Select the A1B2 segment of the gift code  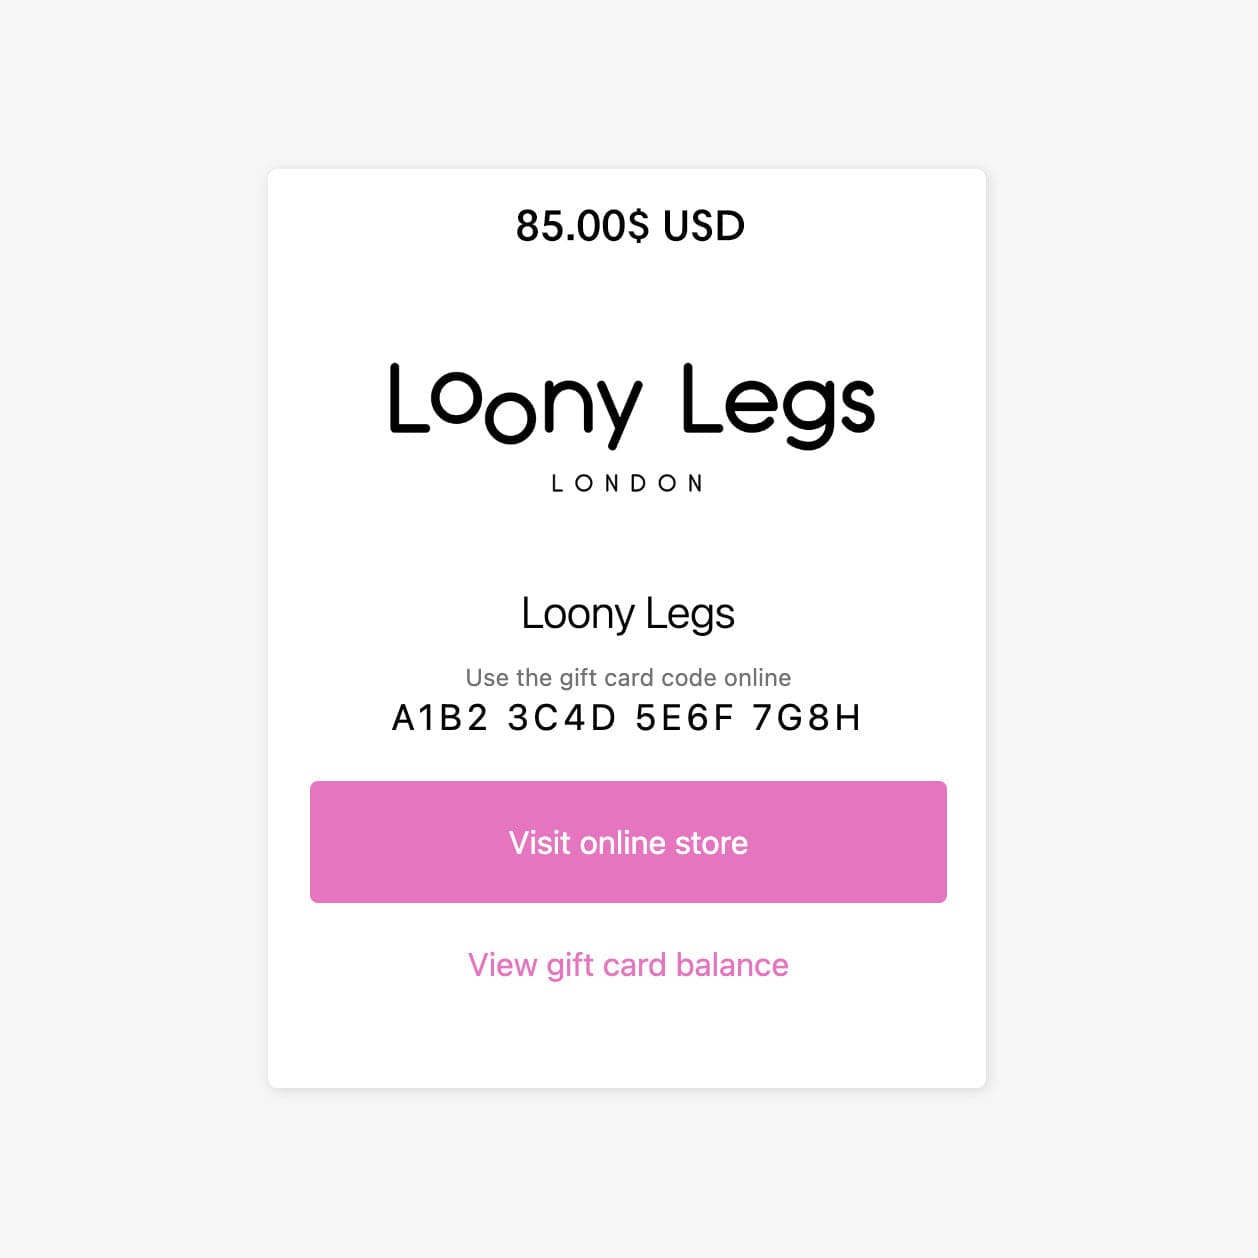click(440, 718)
